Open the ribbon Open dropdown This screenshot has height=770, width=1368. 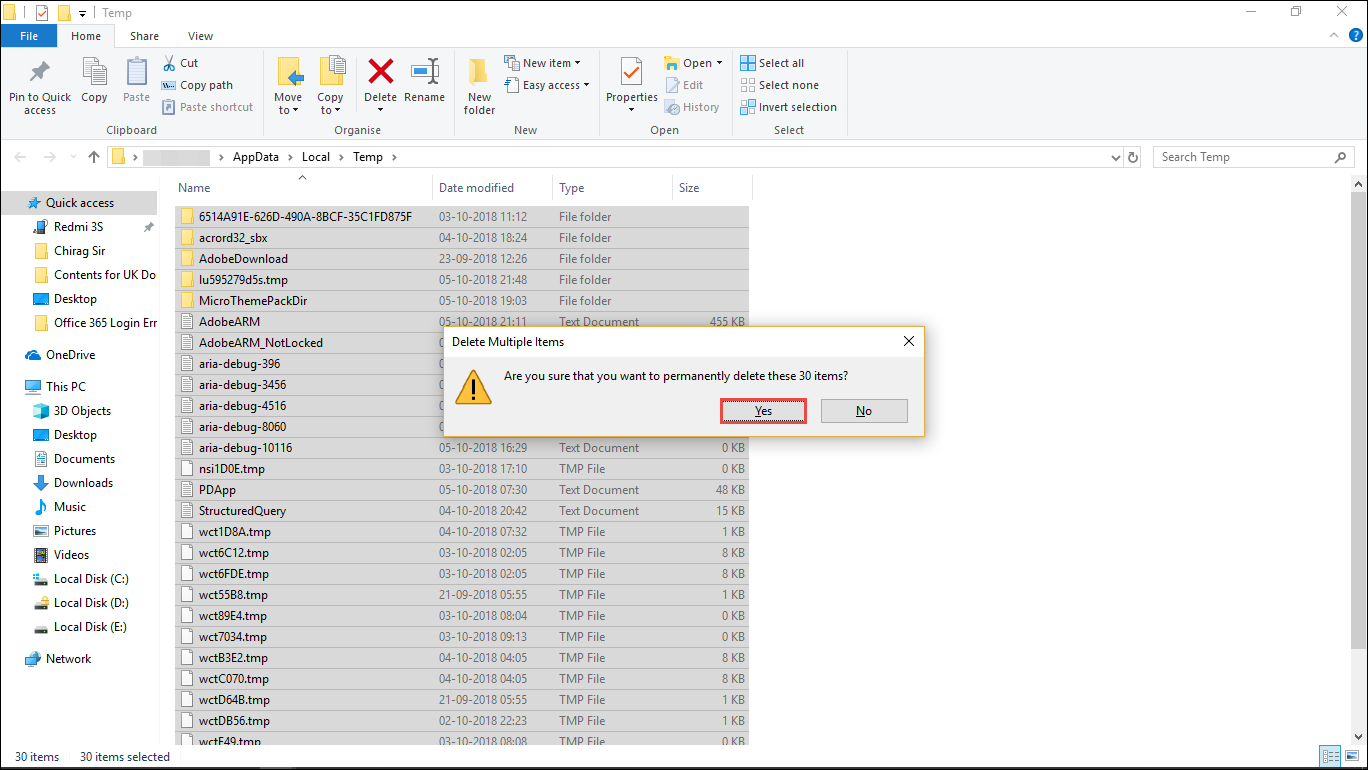click(x=693, y=63)
